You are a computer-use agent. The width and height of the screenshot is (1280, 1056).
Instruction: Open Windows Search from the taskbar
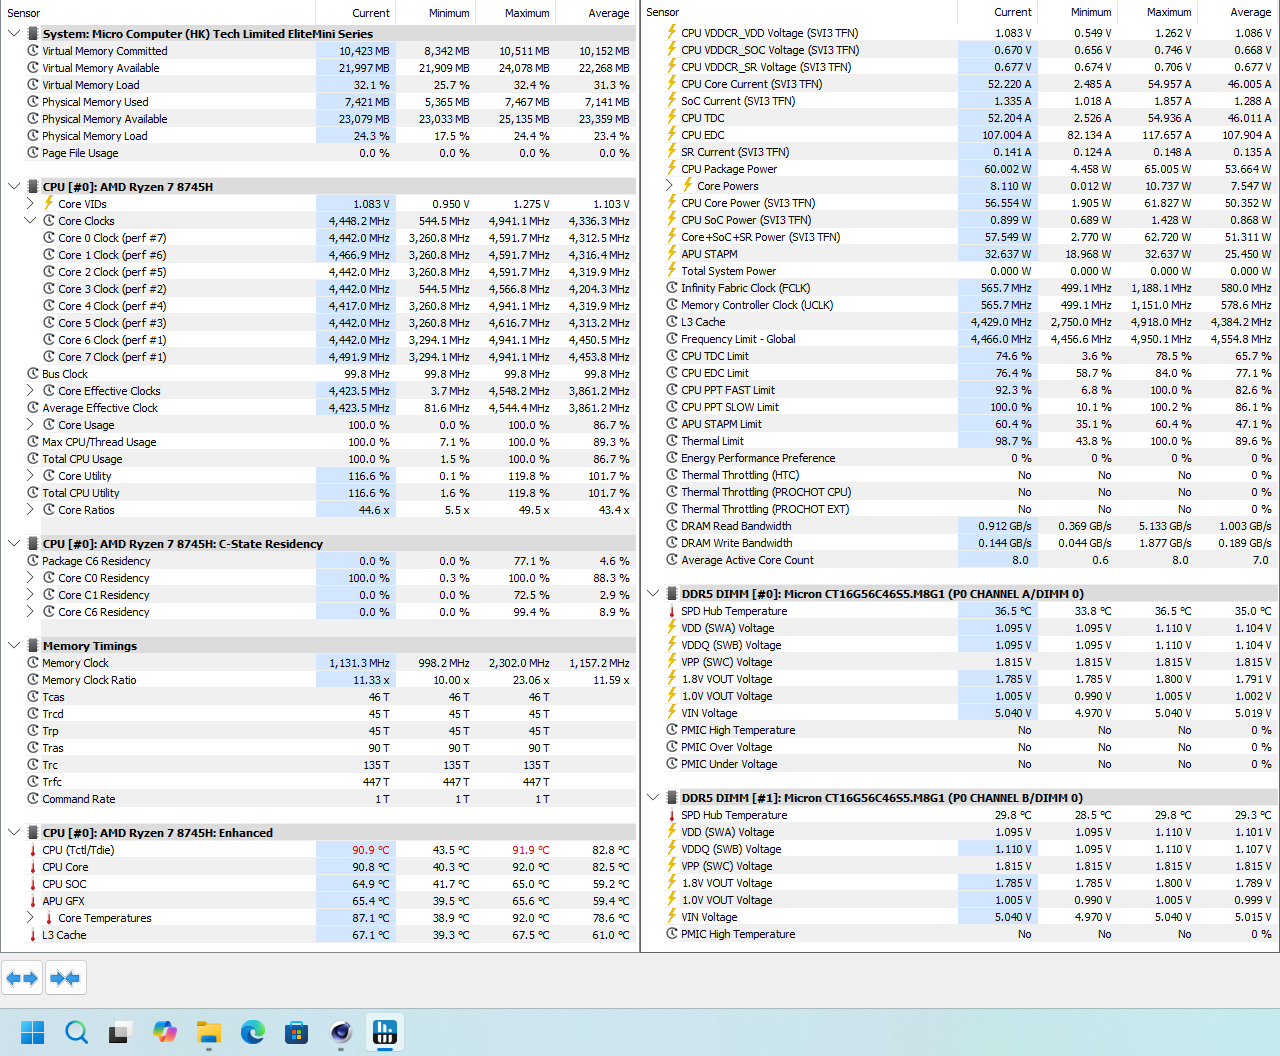point(77,1031)
